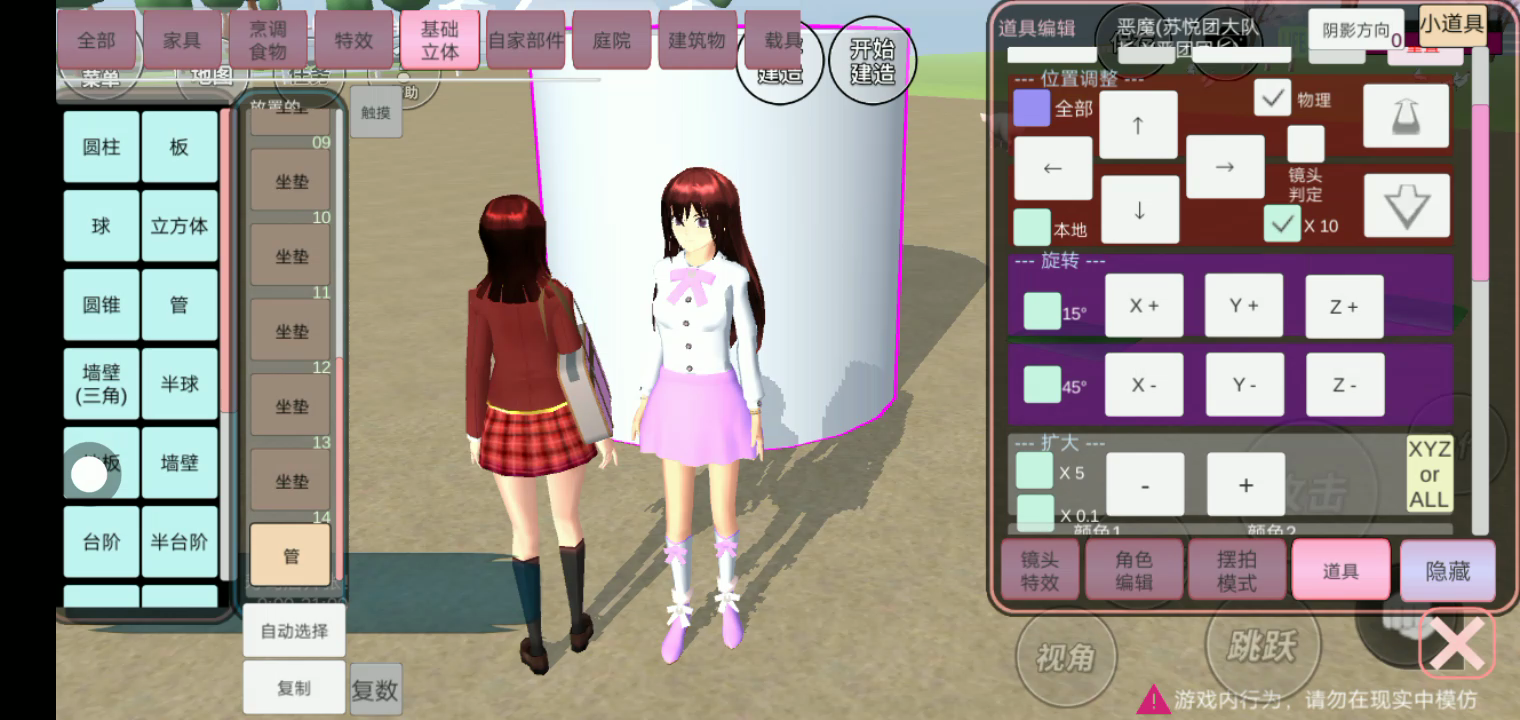
Task: Rotate the prop with Y +
Action: click(x=1244, y=306)
